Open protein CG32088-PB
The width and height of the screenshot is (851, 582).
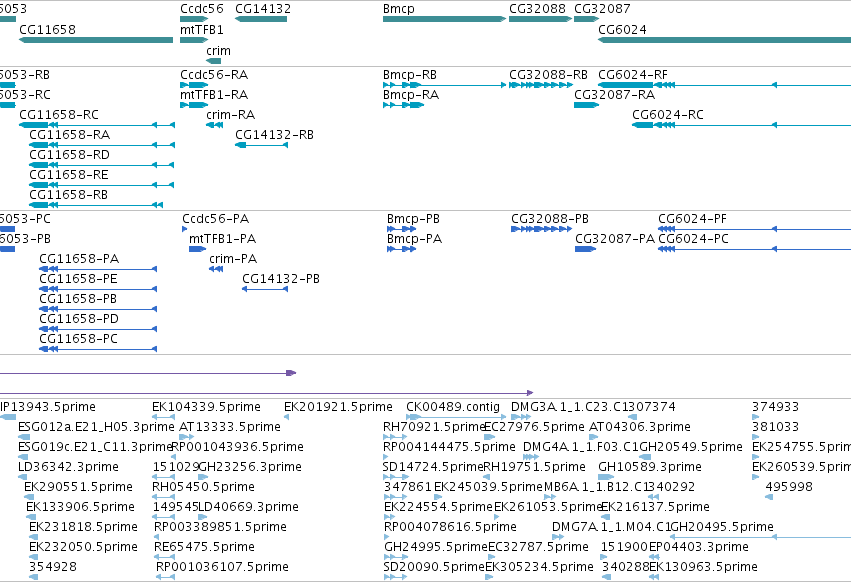(542, 229)
